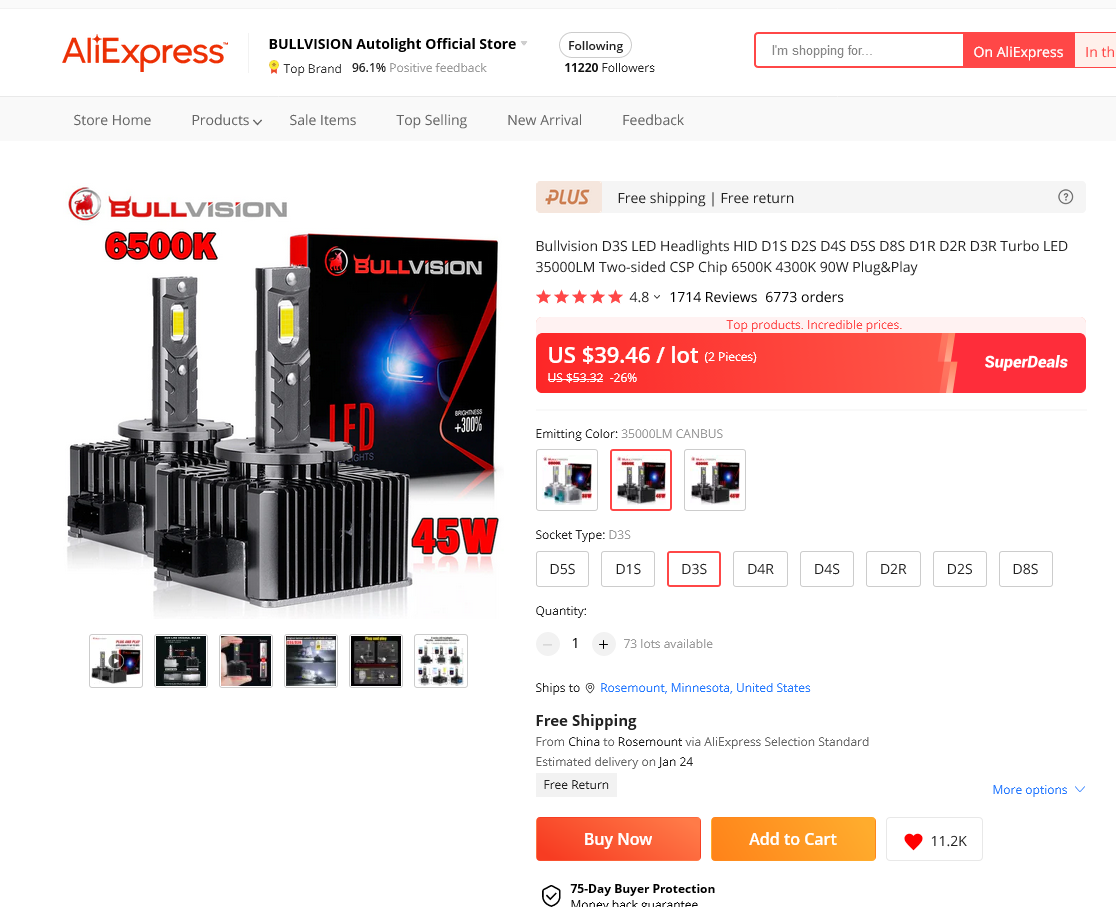The width and height of the screenshot is (1116, 907).
Task: Choose the D8S socket type option
Action: coord(1026,569)
